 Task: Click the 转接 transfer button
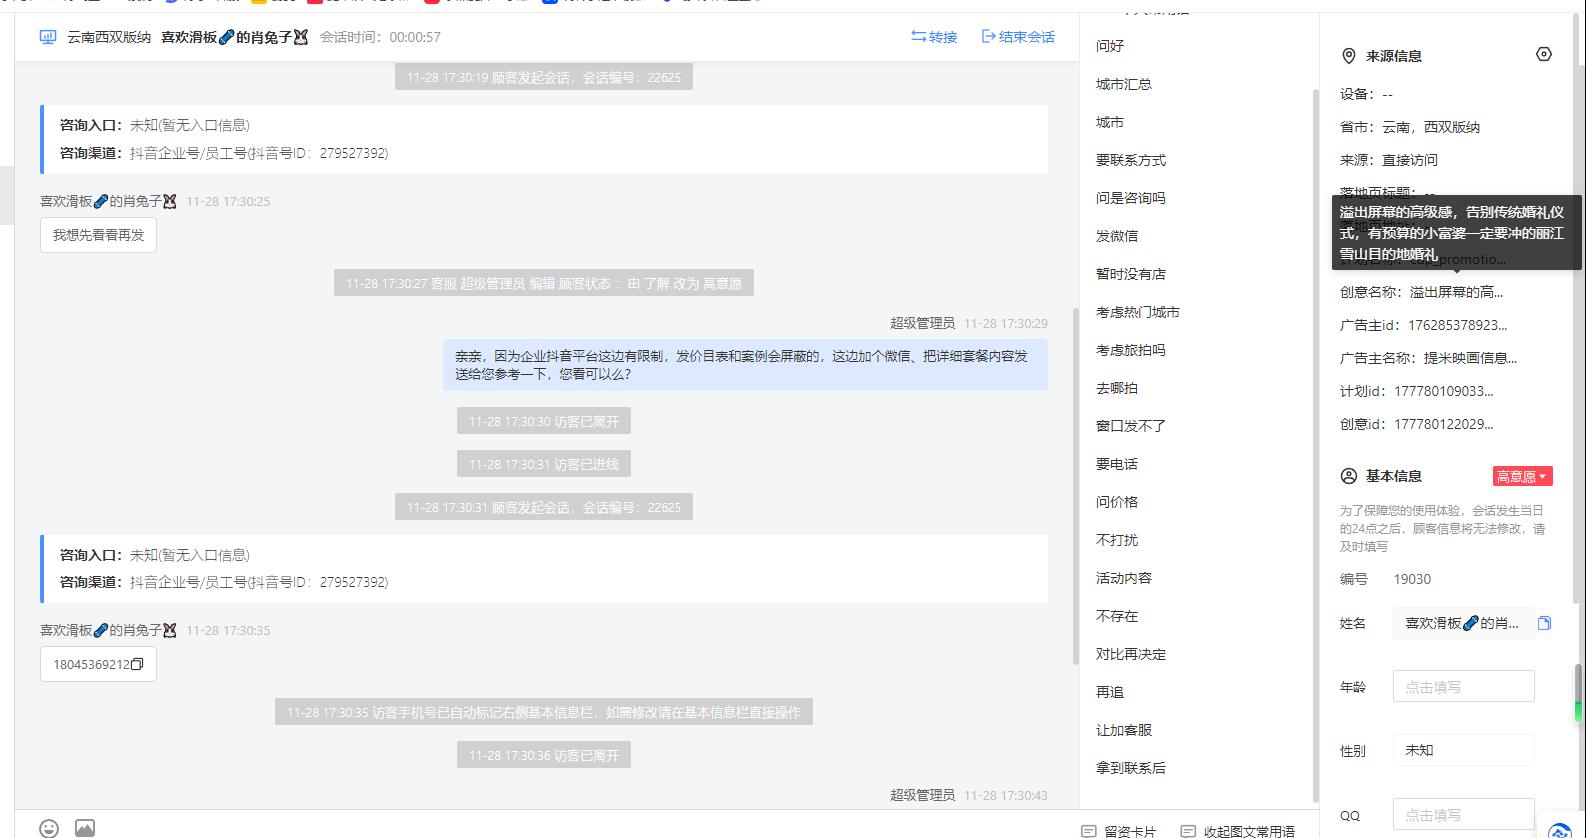pos(934,37)
